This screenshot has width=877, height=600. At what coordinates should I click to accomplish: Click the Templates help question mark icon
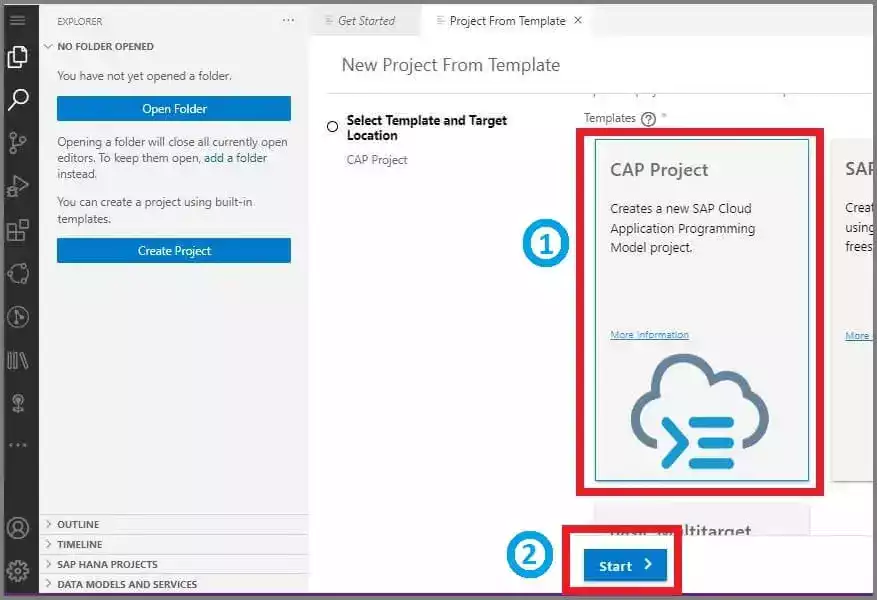click(648, 119)
